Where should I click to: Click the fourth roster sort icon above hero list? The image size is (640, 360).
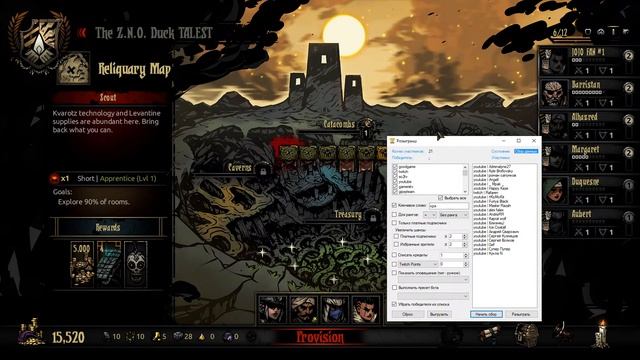626,32
